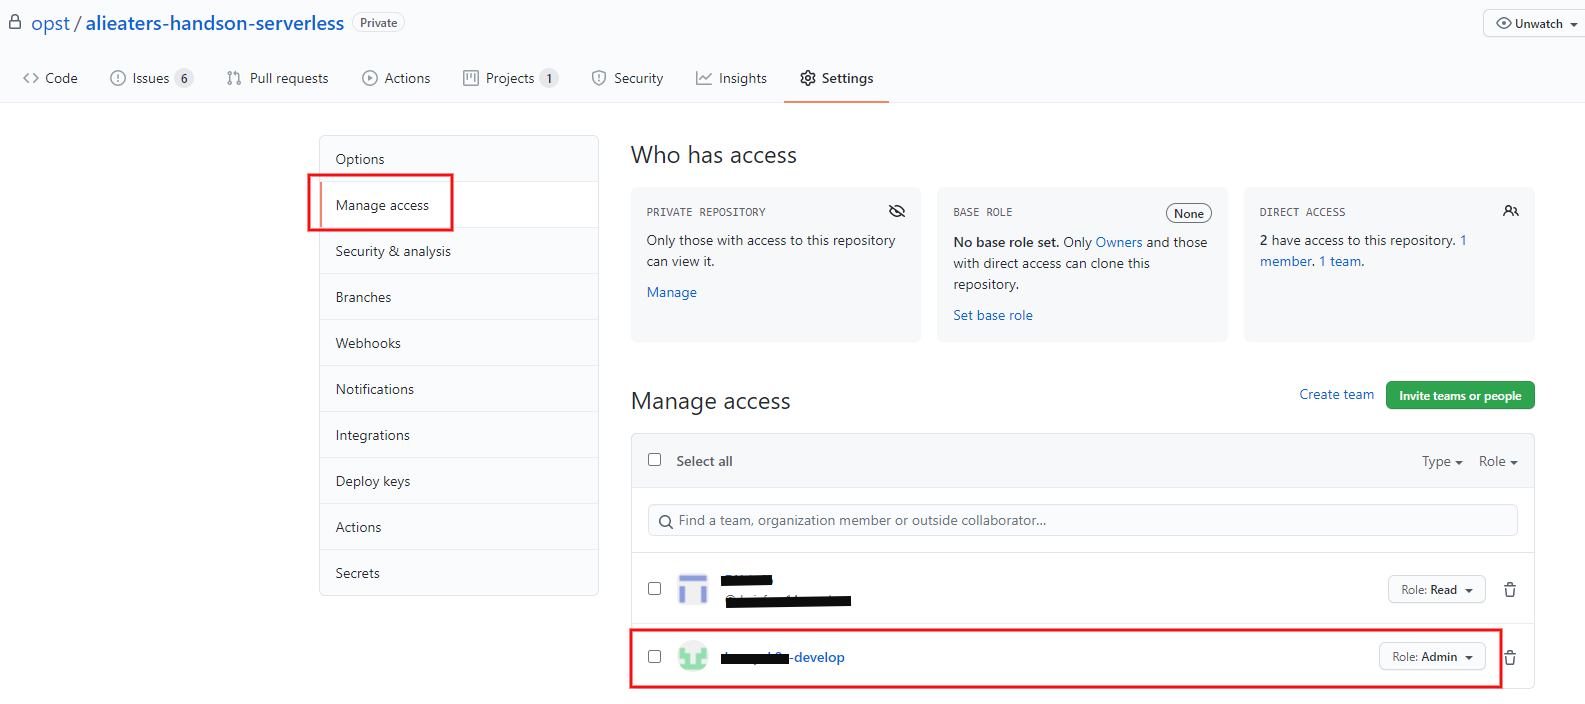Click the opst organization link
The height and width of the screenshot is (704, 1585).
[50, 23]
